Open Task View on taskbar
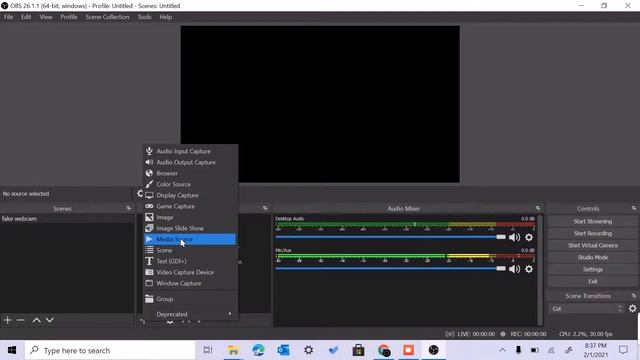 (208, 350)
